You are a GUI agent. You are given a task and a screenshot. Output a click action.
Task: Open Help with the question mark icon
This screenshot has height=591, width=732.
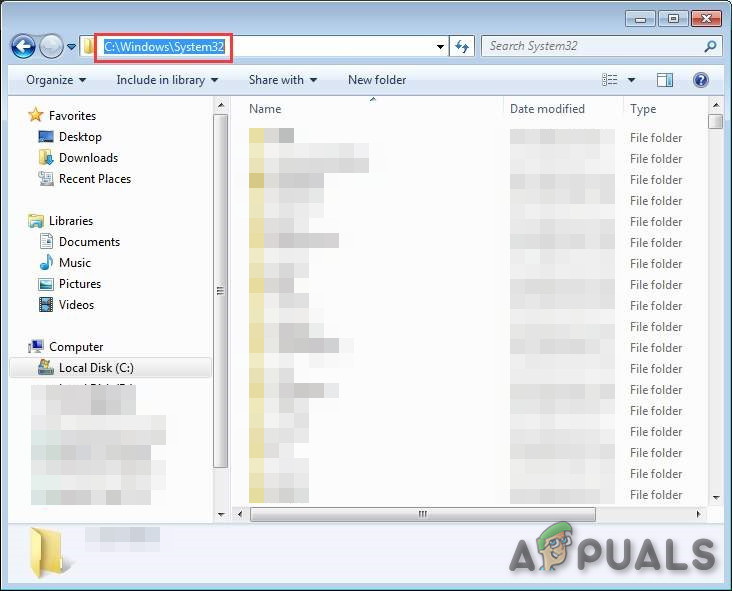701,80
